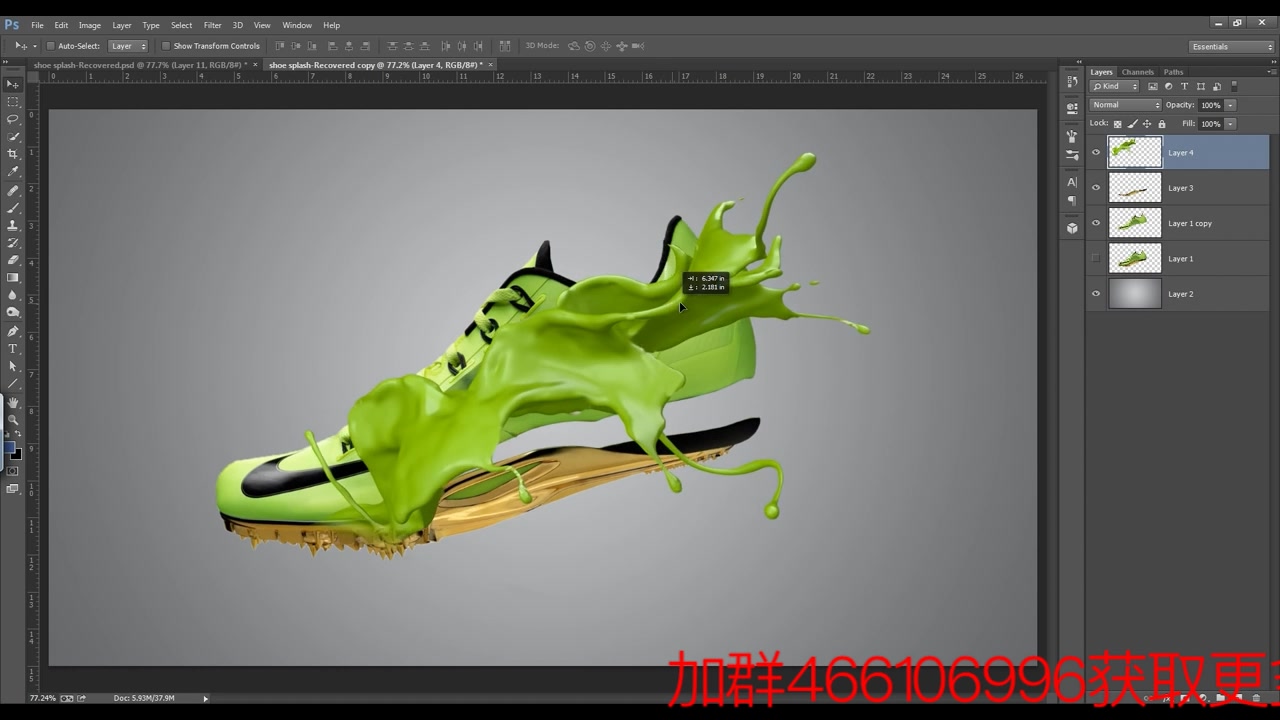The height and width of the screenshot is (720, 1280).
Task: Open the 3D panel icon
Action: 1072,228
